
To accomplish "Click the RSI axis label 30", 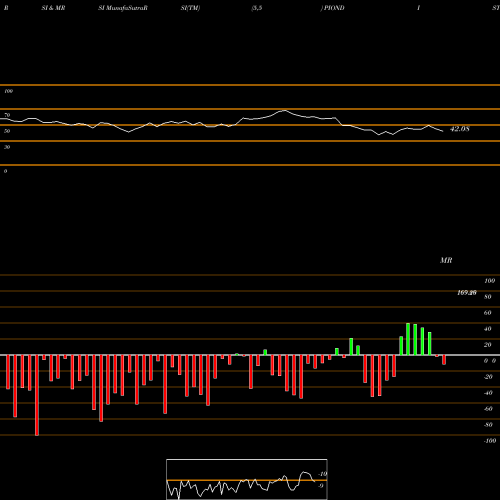I will click(7, 147).
